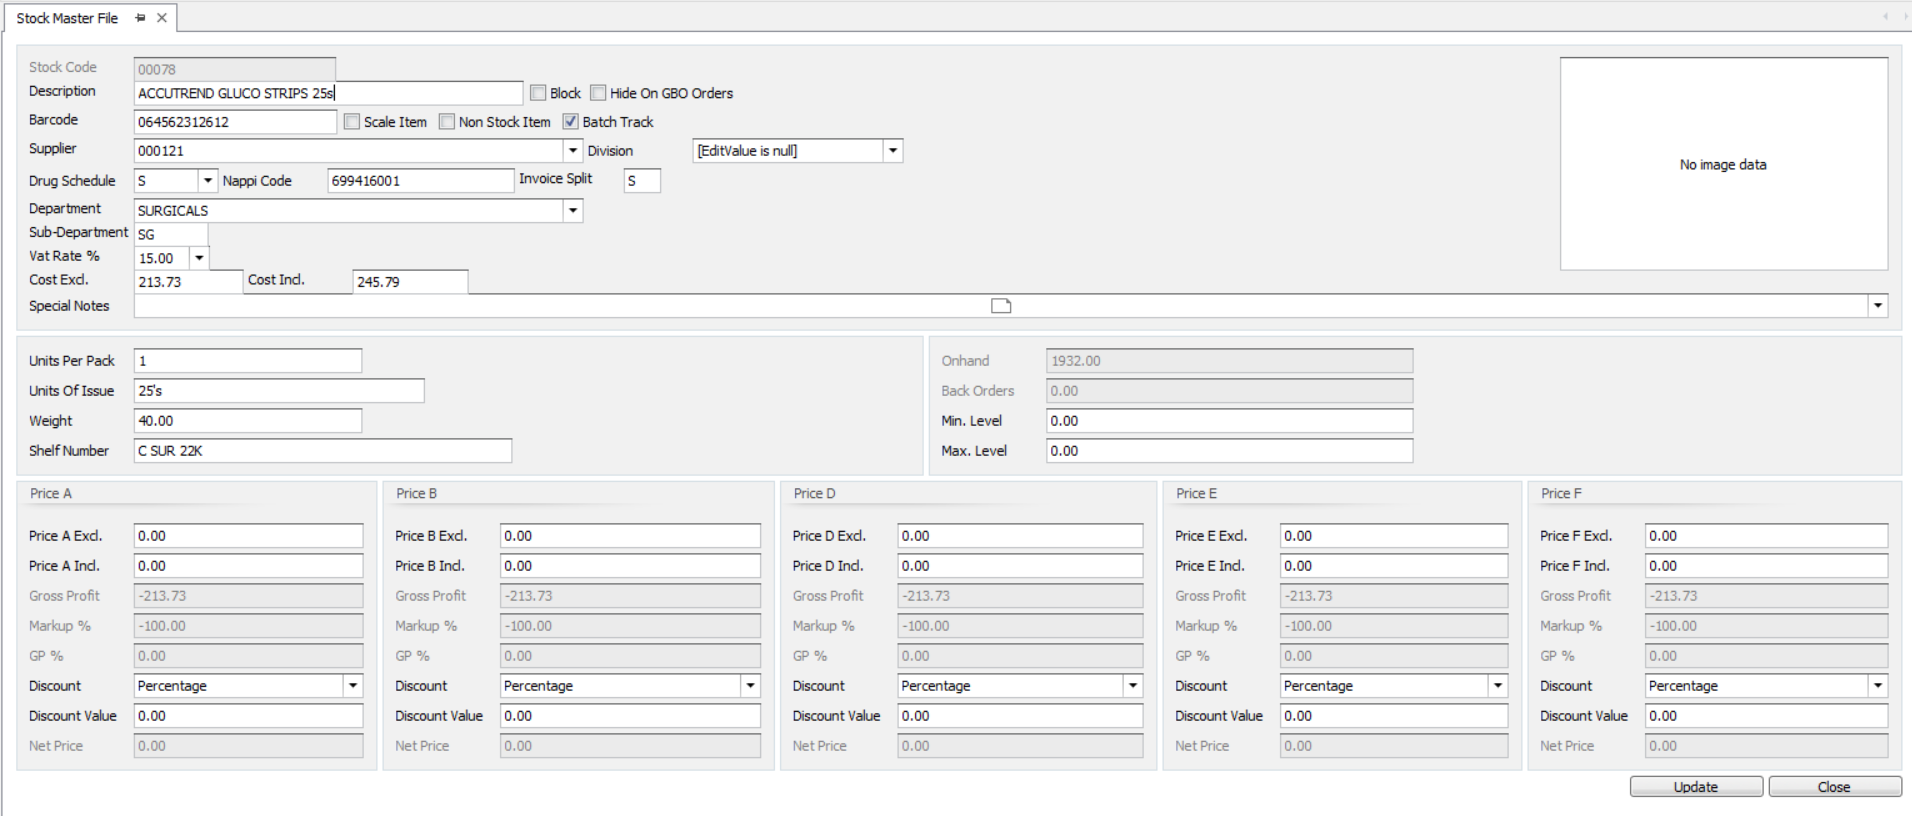Click the Weight input field

[248, 421]
